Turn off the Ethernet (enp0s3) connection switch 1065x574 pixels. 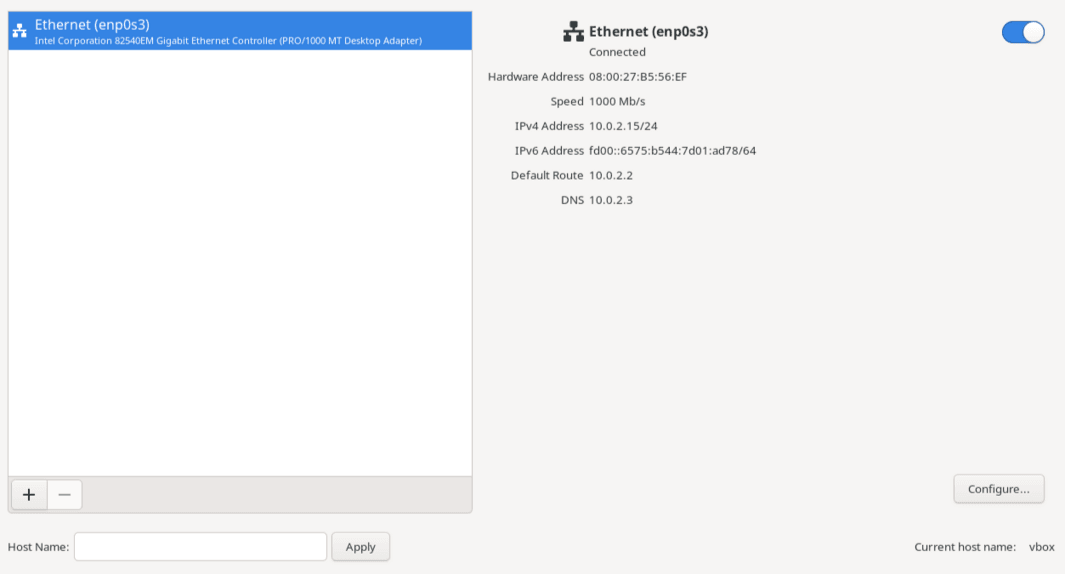[x=1023, y=32]
